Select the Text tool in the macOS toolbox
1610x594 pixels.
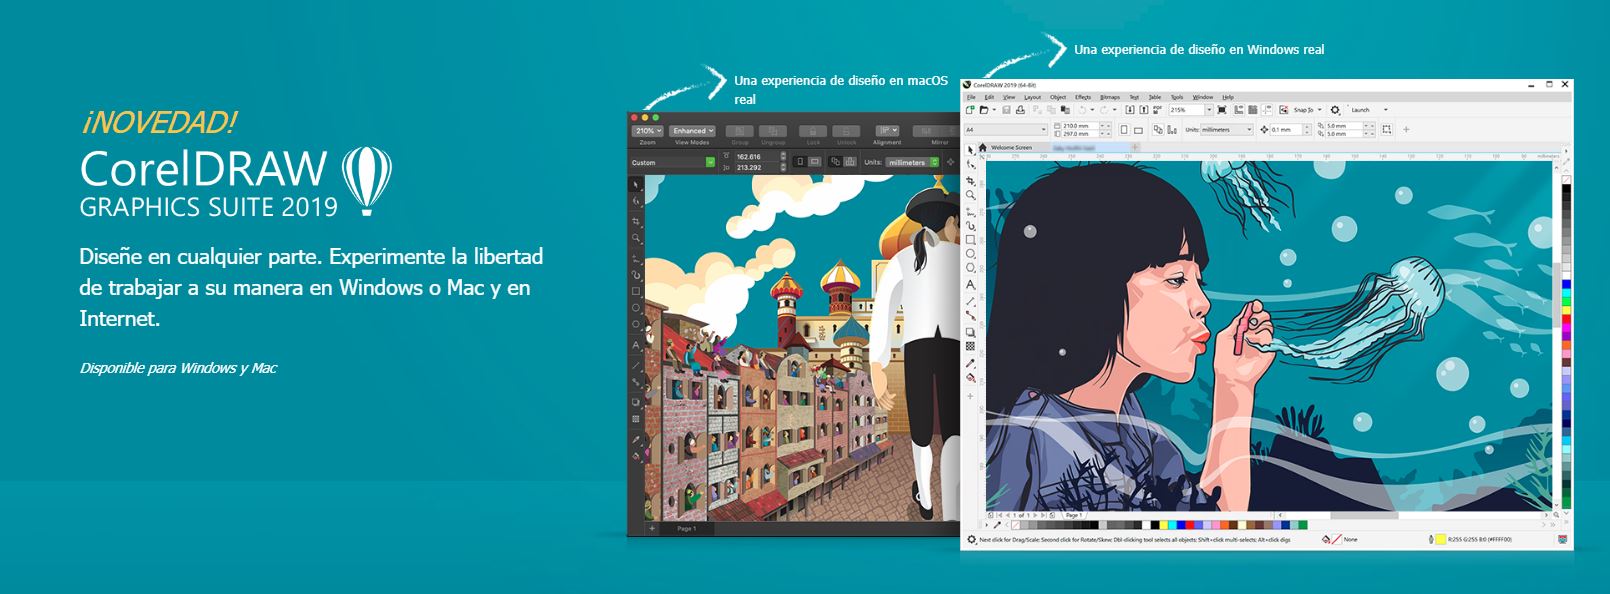click(636, 345)
